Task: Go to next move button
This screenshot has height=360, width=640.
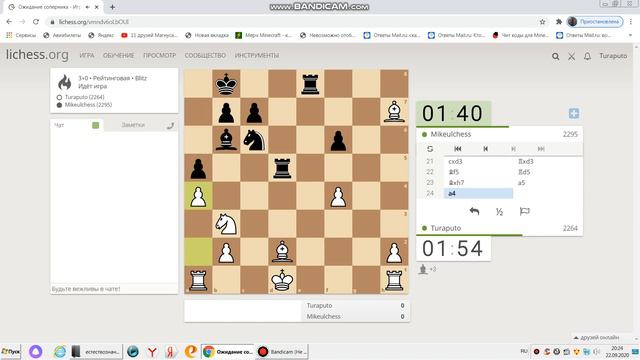Action: pos(513,149)
